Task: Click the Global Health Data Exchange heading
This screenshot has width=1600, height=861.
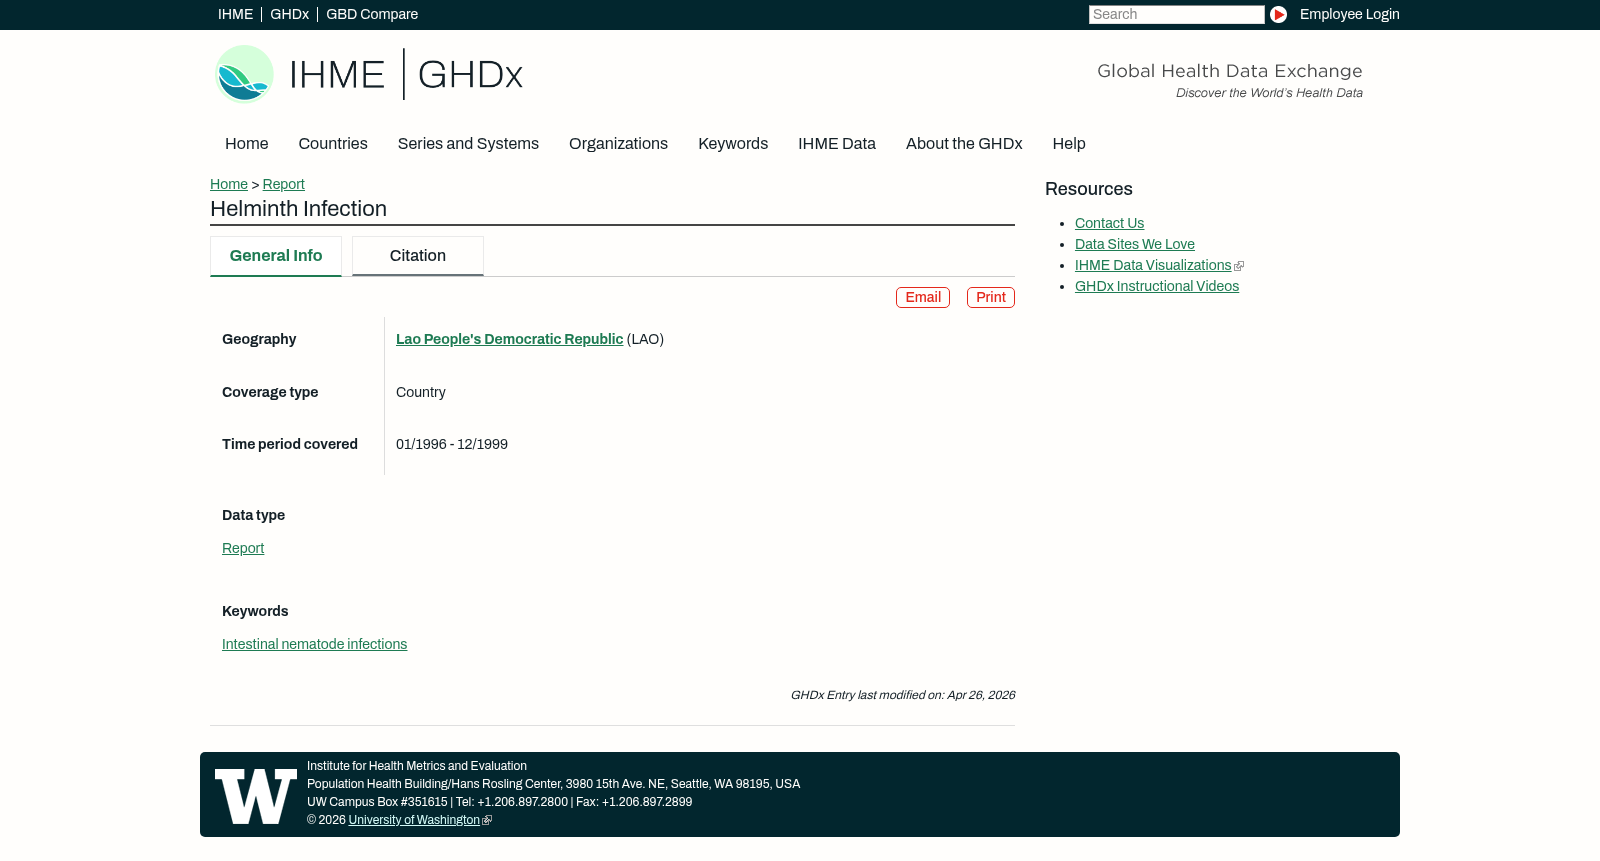Action: [x=1230, y=71]
